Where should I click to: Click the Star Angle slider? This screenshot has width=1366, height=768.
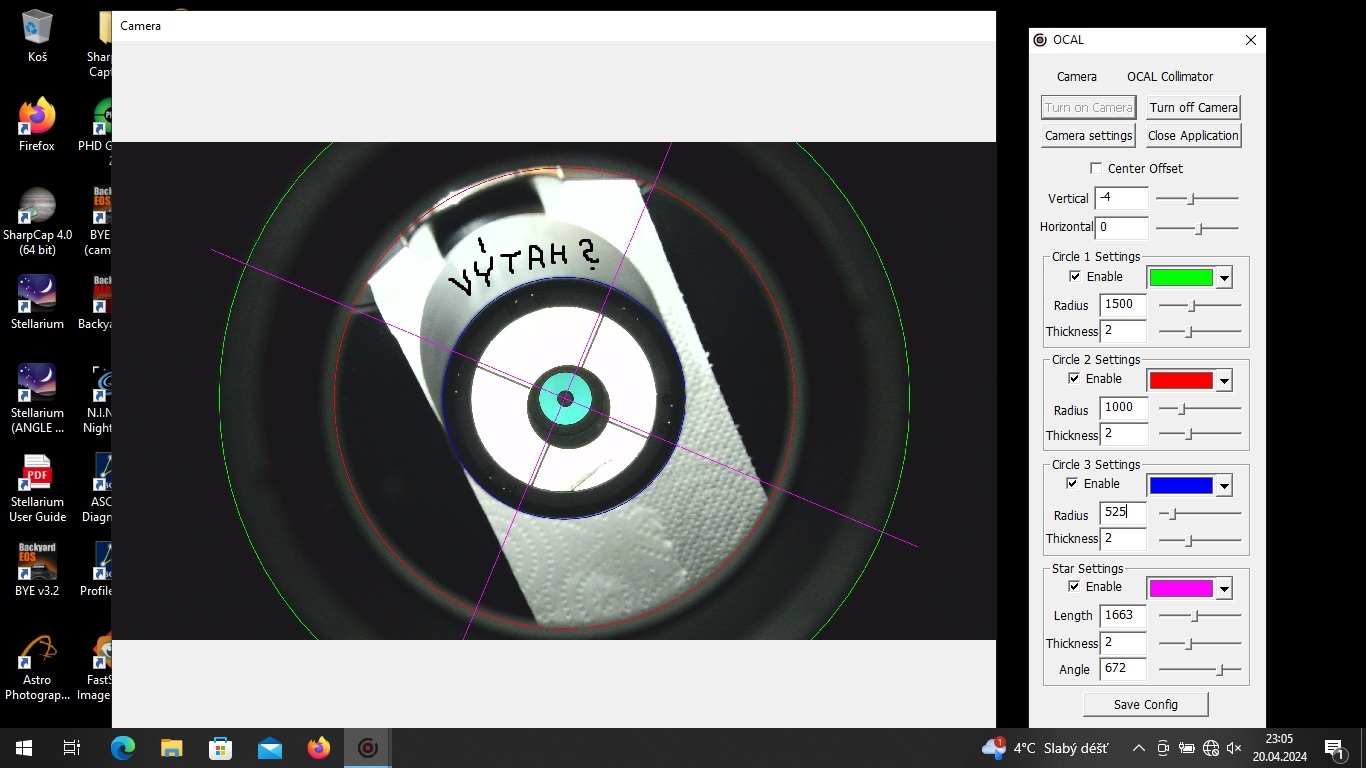pyautogui.click(x=1200, y=669)
